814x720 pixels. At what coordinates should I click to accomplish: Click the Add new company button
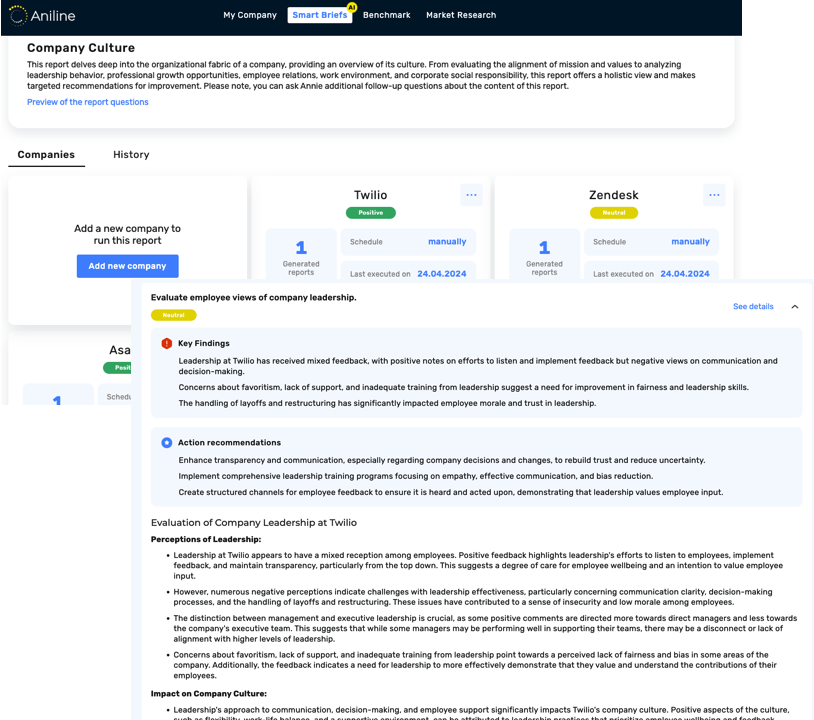[128, 266]
